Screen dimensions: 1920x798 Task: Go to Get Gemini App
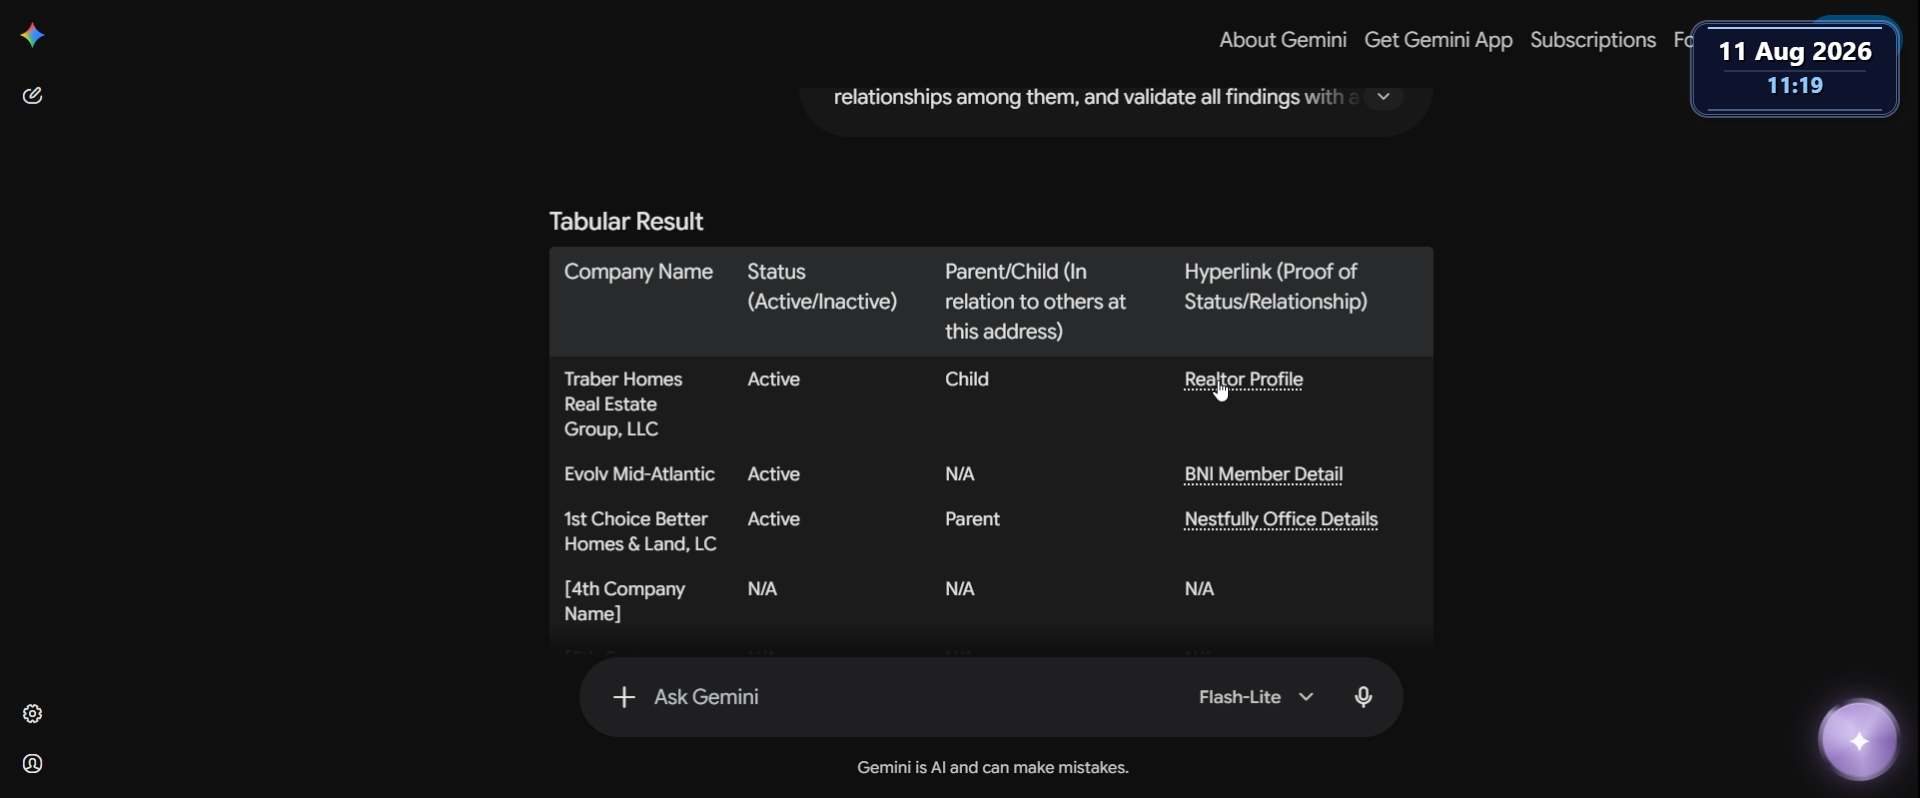(1438, 40)
